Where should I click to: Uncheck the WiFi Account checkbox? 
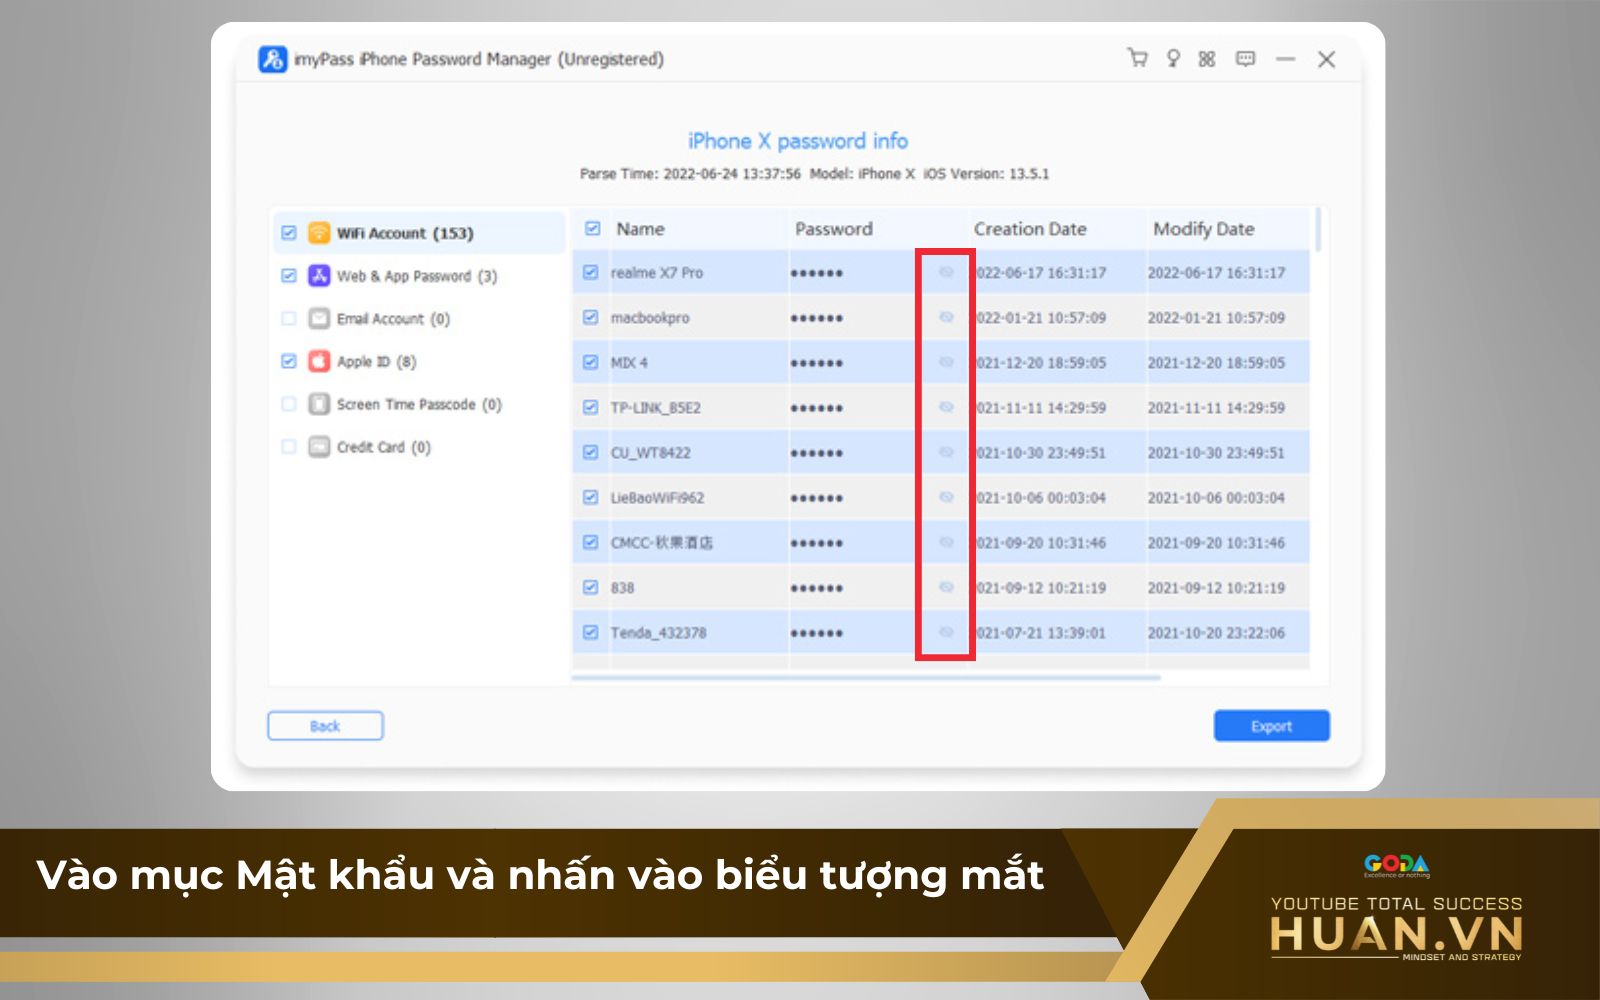click(x=289, y=233)
